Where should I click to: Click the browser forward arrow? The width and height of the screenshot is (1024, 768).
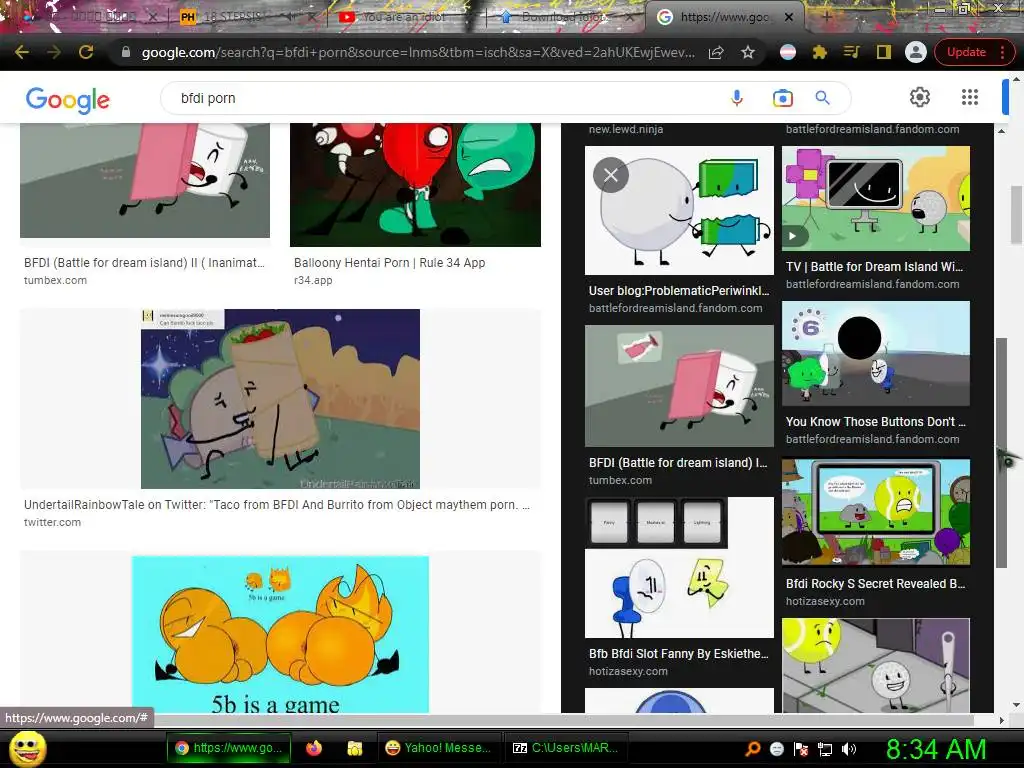coord(54,52)
